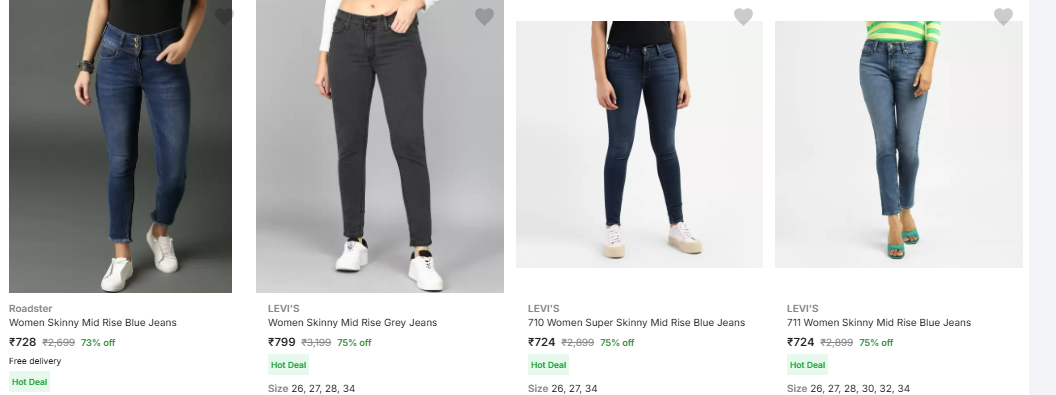Click 710 Women Super Skinny title
The height and width of the screenshot is (395, 1056).
(x=636, y=323)
